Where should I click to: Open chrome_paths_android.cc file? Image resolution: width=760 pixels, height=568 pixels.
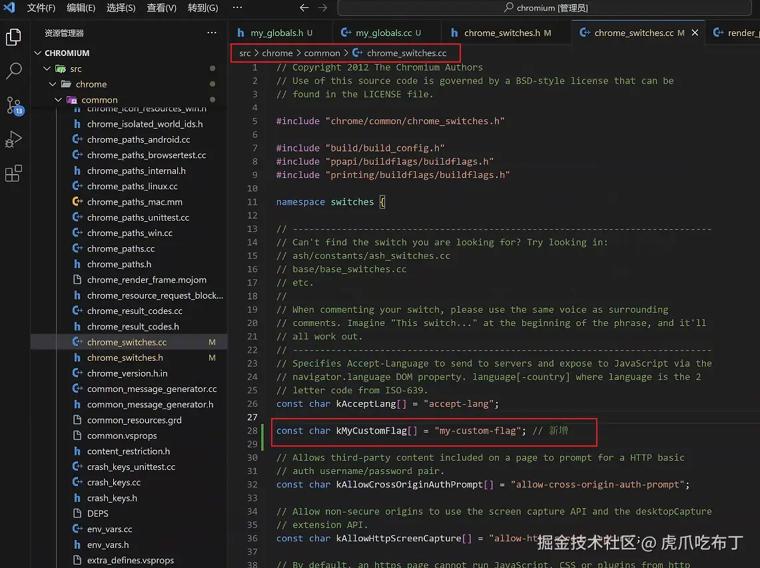138,140
